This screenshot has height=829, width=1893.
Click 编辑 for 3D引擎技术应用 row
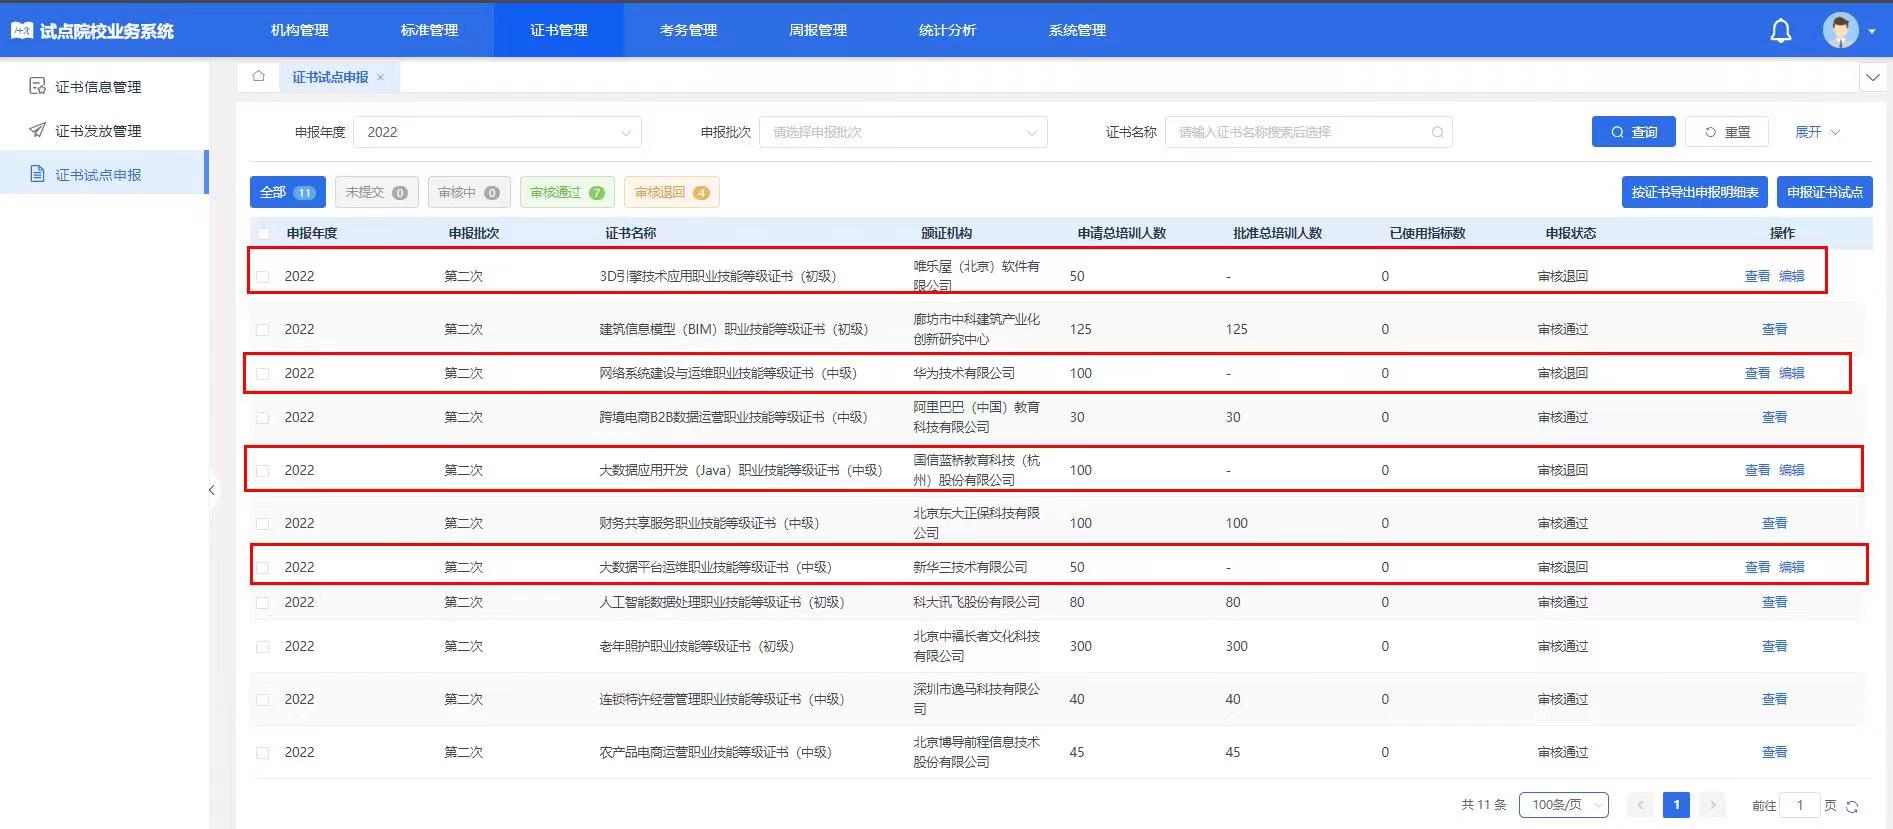[x=1792, y=276]
